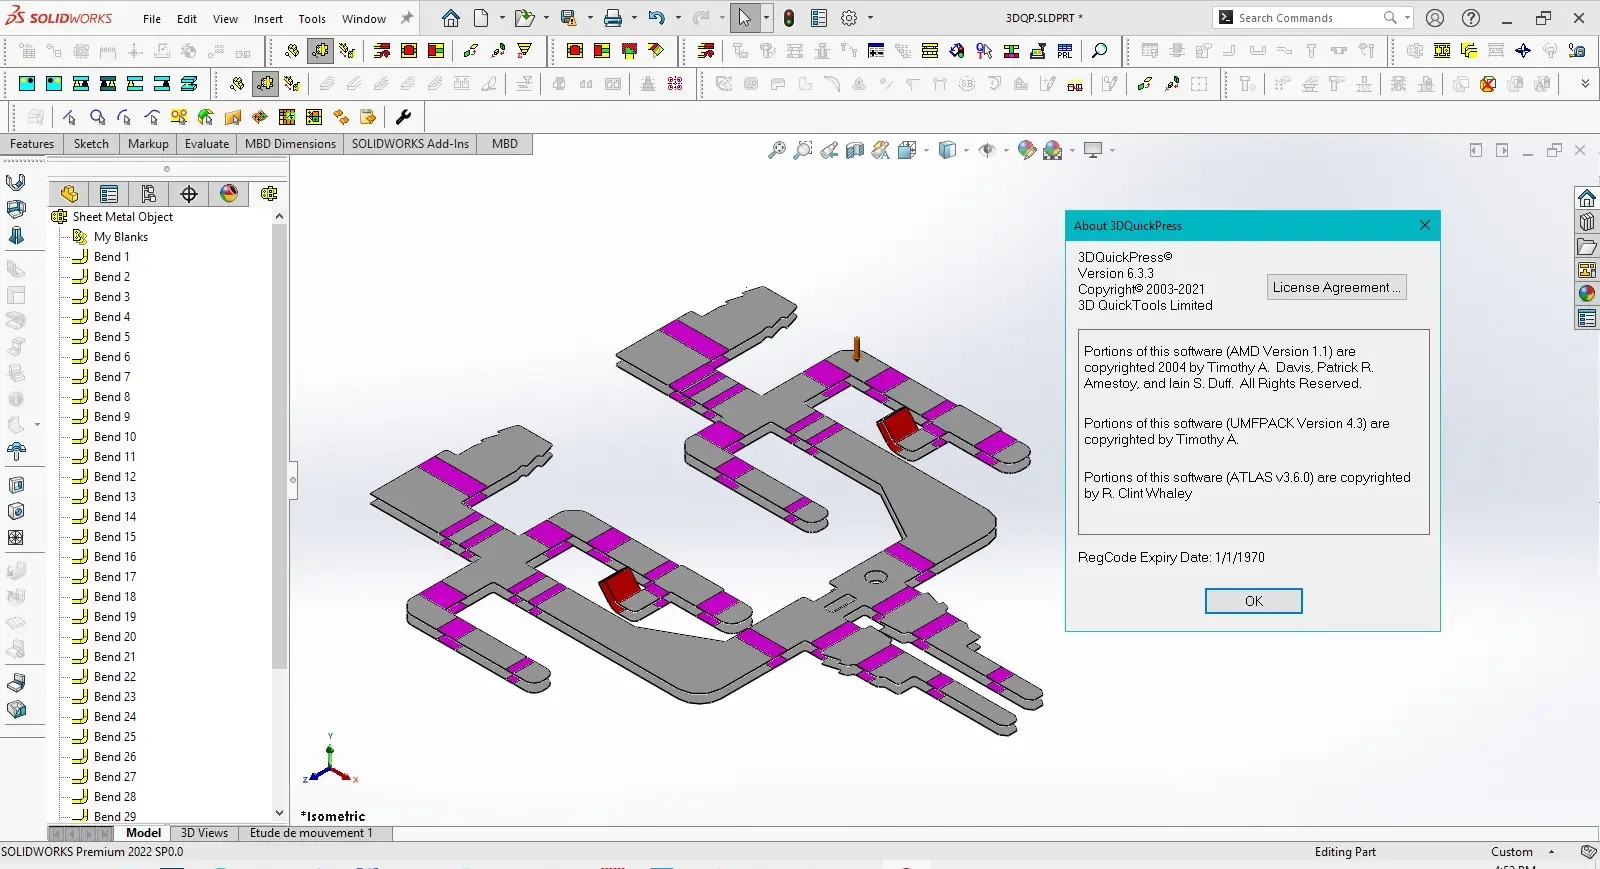Expand the Select tool dropdown arrow

tap(766, 18)
